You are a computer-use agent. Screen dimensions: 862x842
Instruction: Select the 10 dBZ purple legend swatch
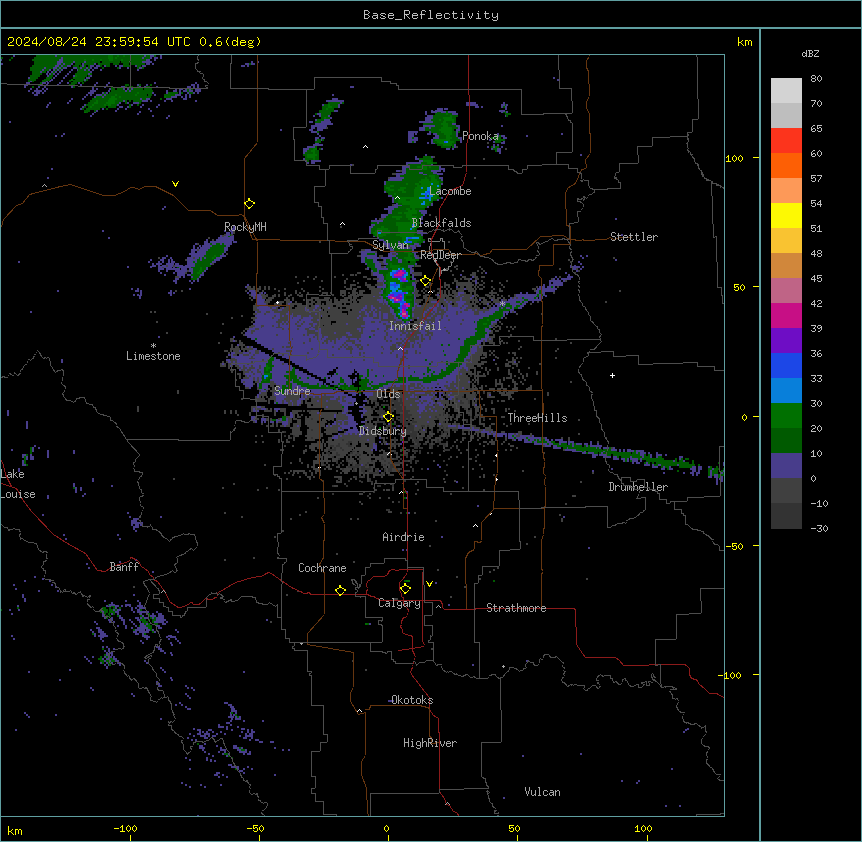[786, 466]
